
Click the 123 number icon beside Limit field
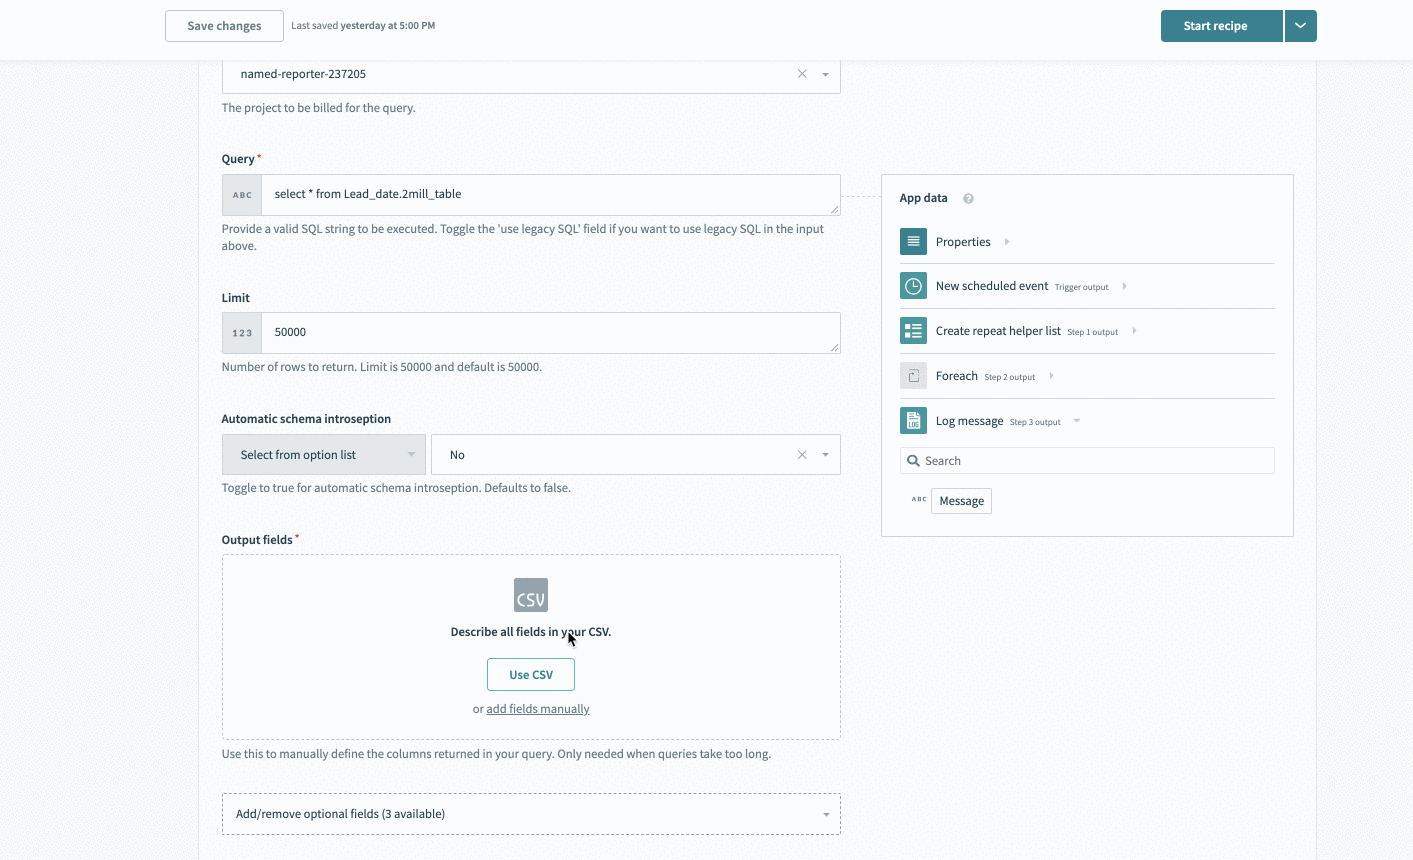pos(240,332)
